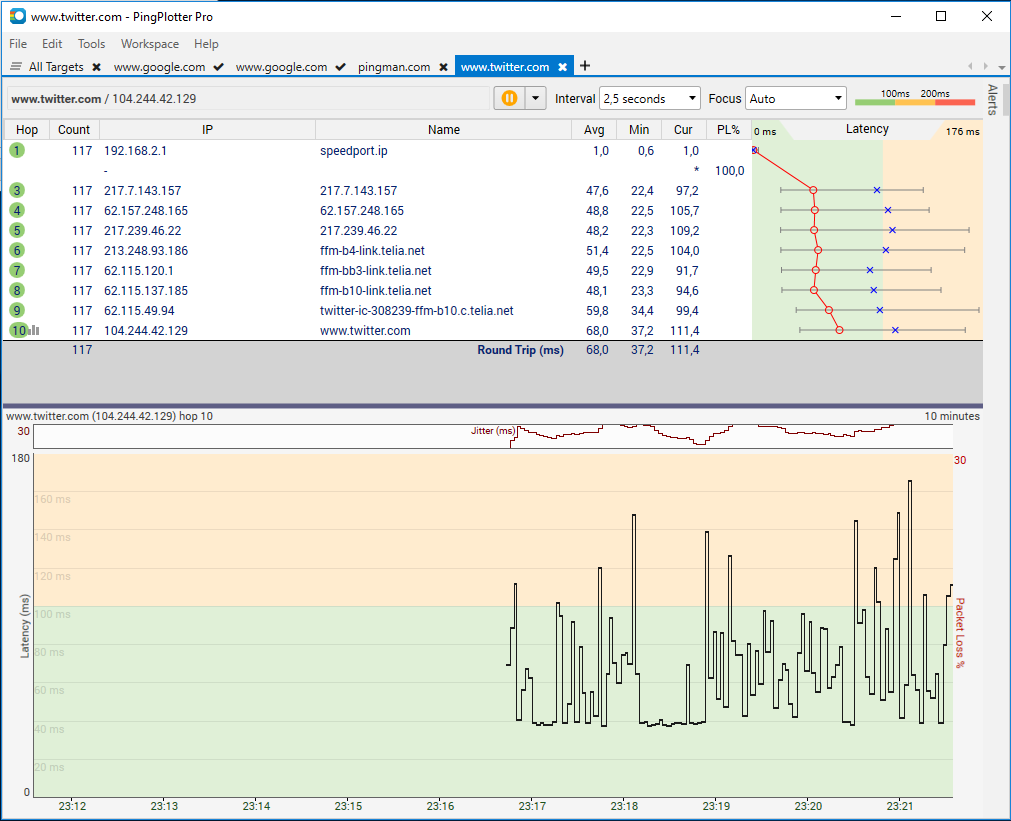Viewport: 1011px width, 821px height.
Task: Click the Min column header
Action: [x=639, y=130]
